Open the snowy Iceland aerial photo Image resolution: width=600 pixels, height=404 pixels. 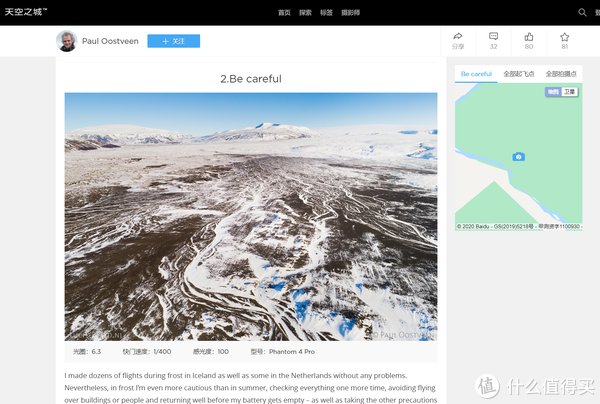(x=251, y=217)
